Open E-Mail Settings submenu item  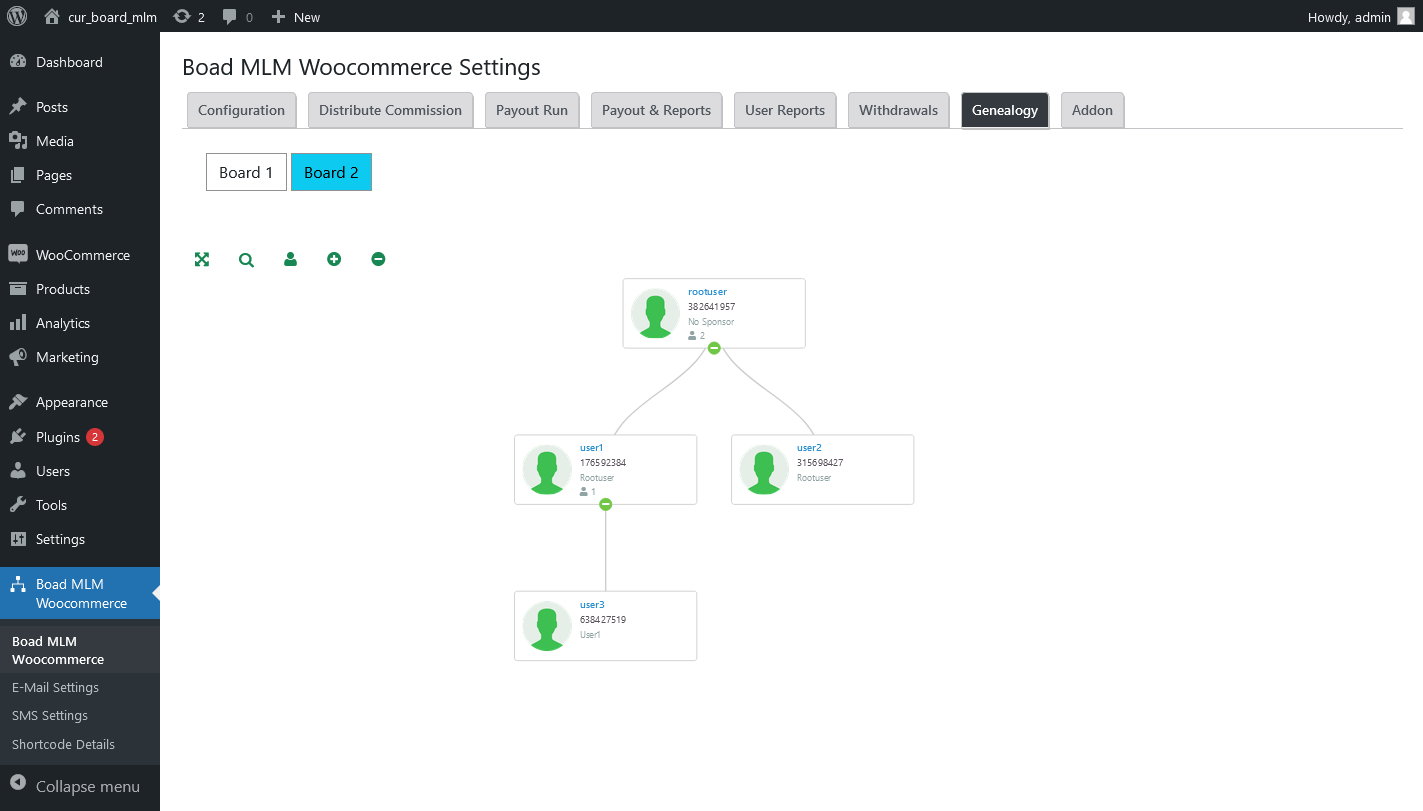coord(55,687)
